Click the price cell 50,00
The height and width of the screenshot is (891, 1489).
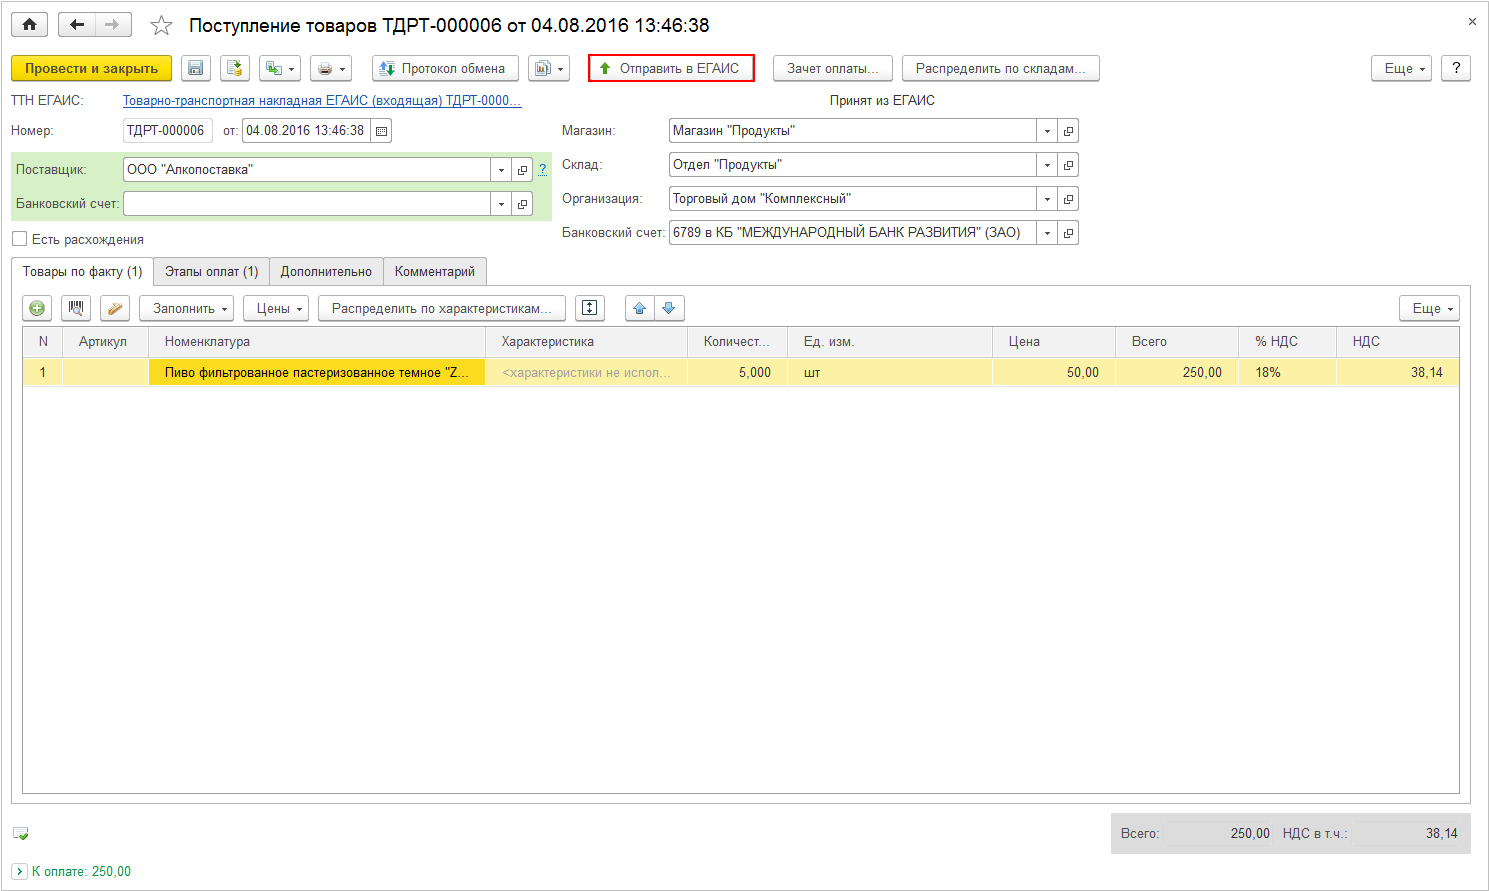[x=1054, y=372]
